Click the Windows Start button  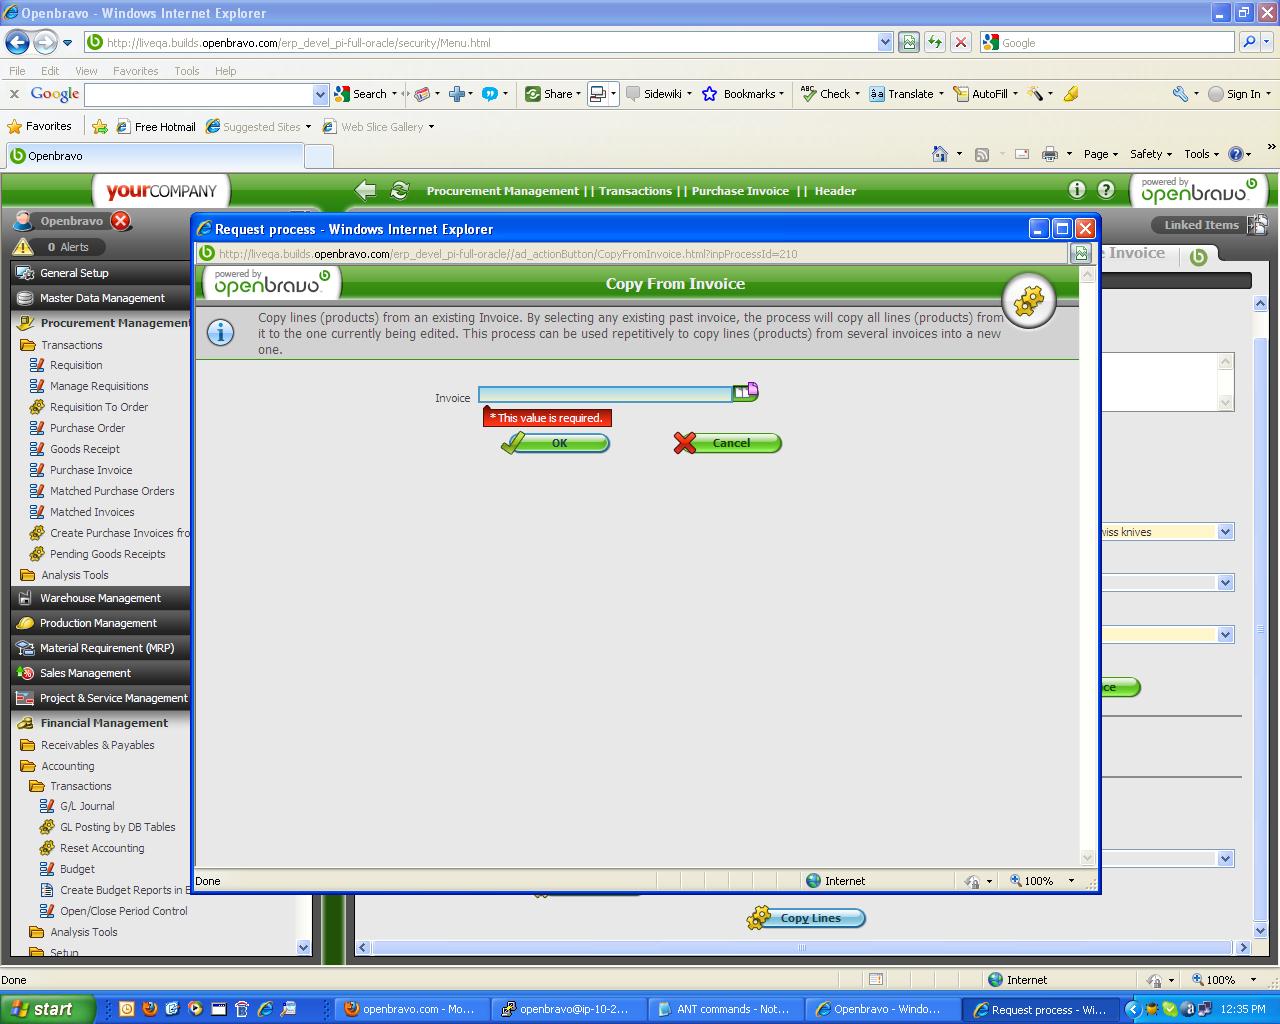click(x=45, y=1009)
